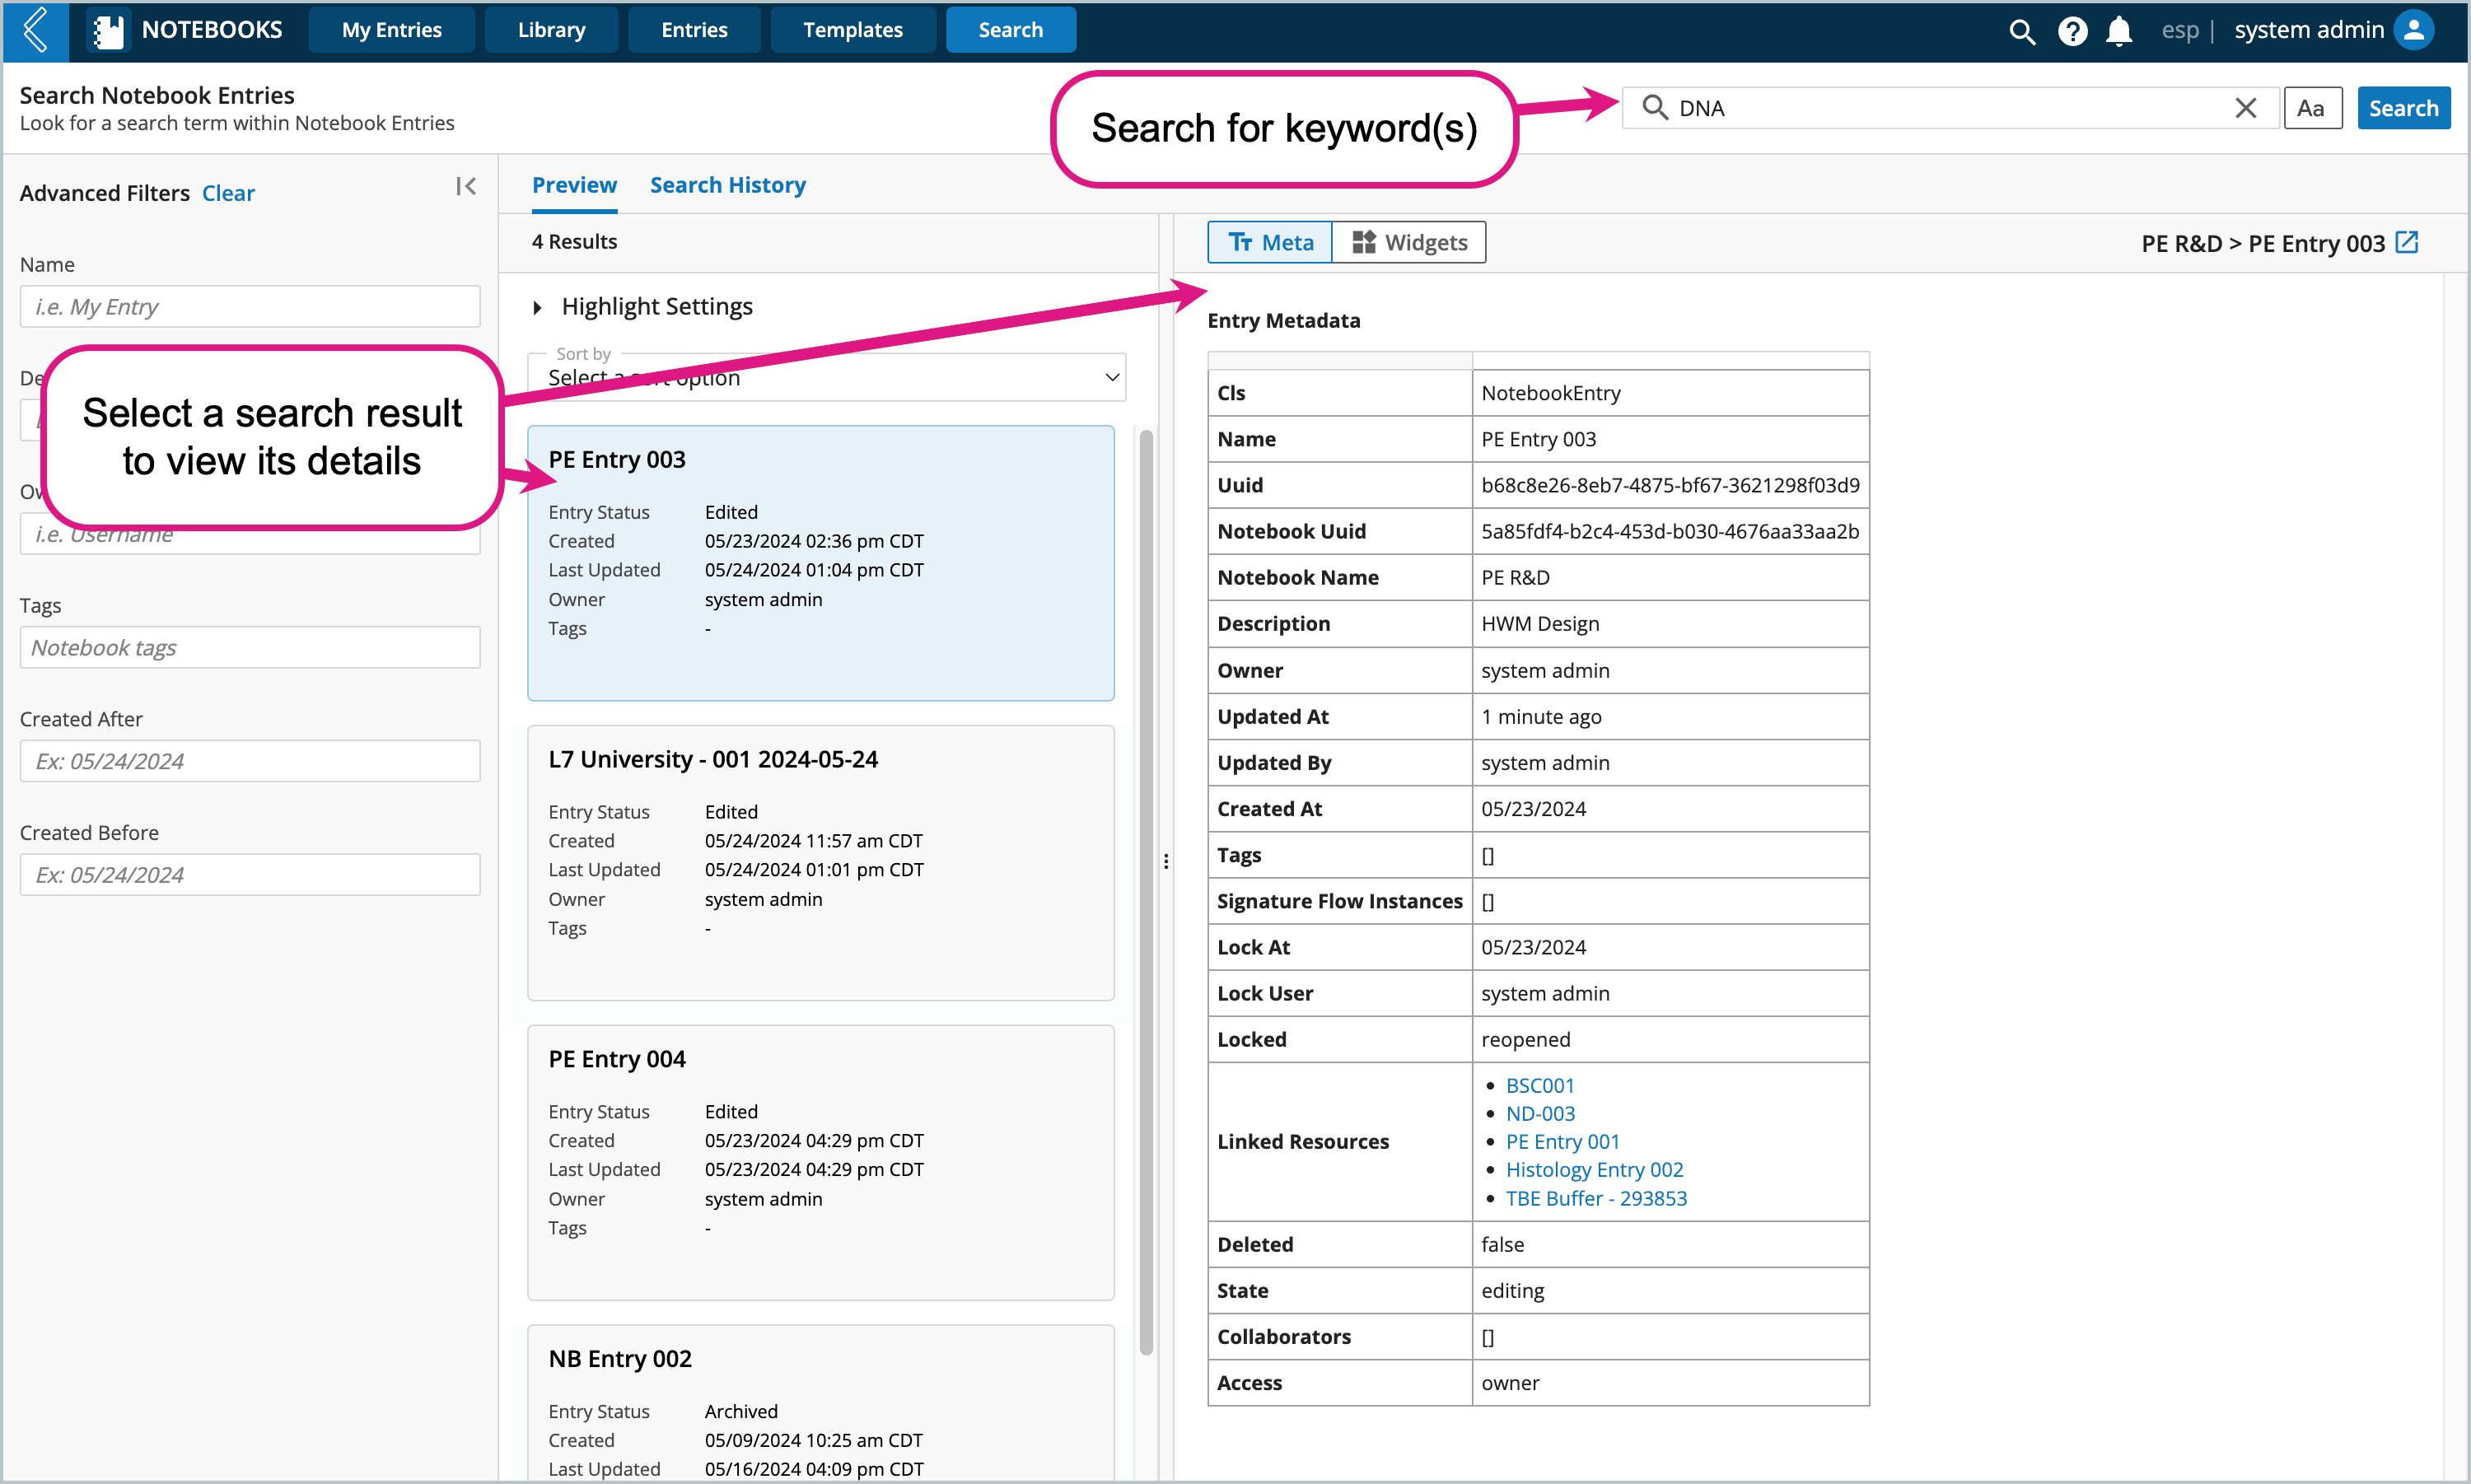The height and width of the screenshot is (1484, 2471).
Task: Select the Search tab in navigation
Action: [1010, 30]
